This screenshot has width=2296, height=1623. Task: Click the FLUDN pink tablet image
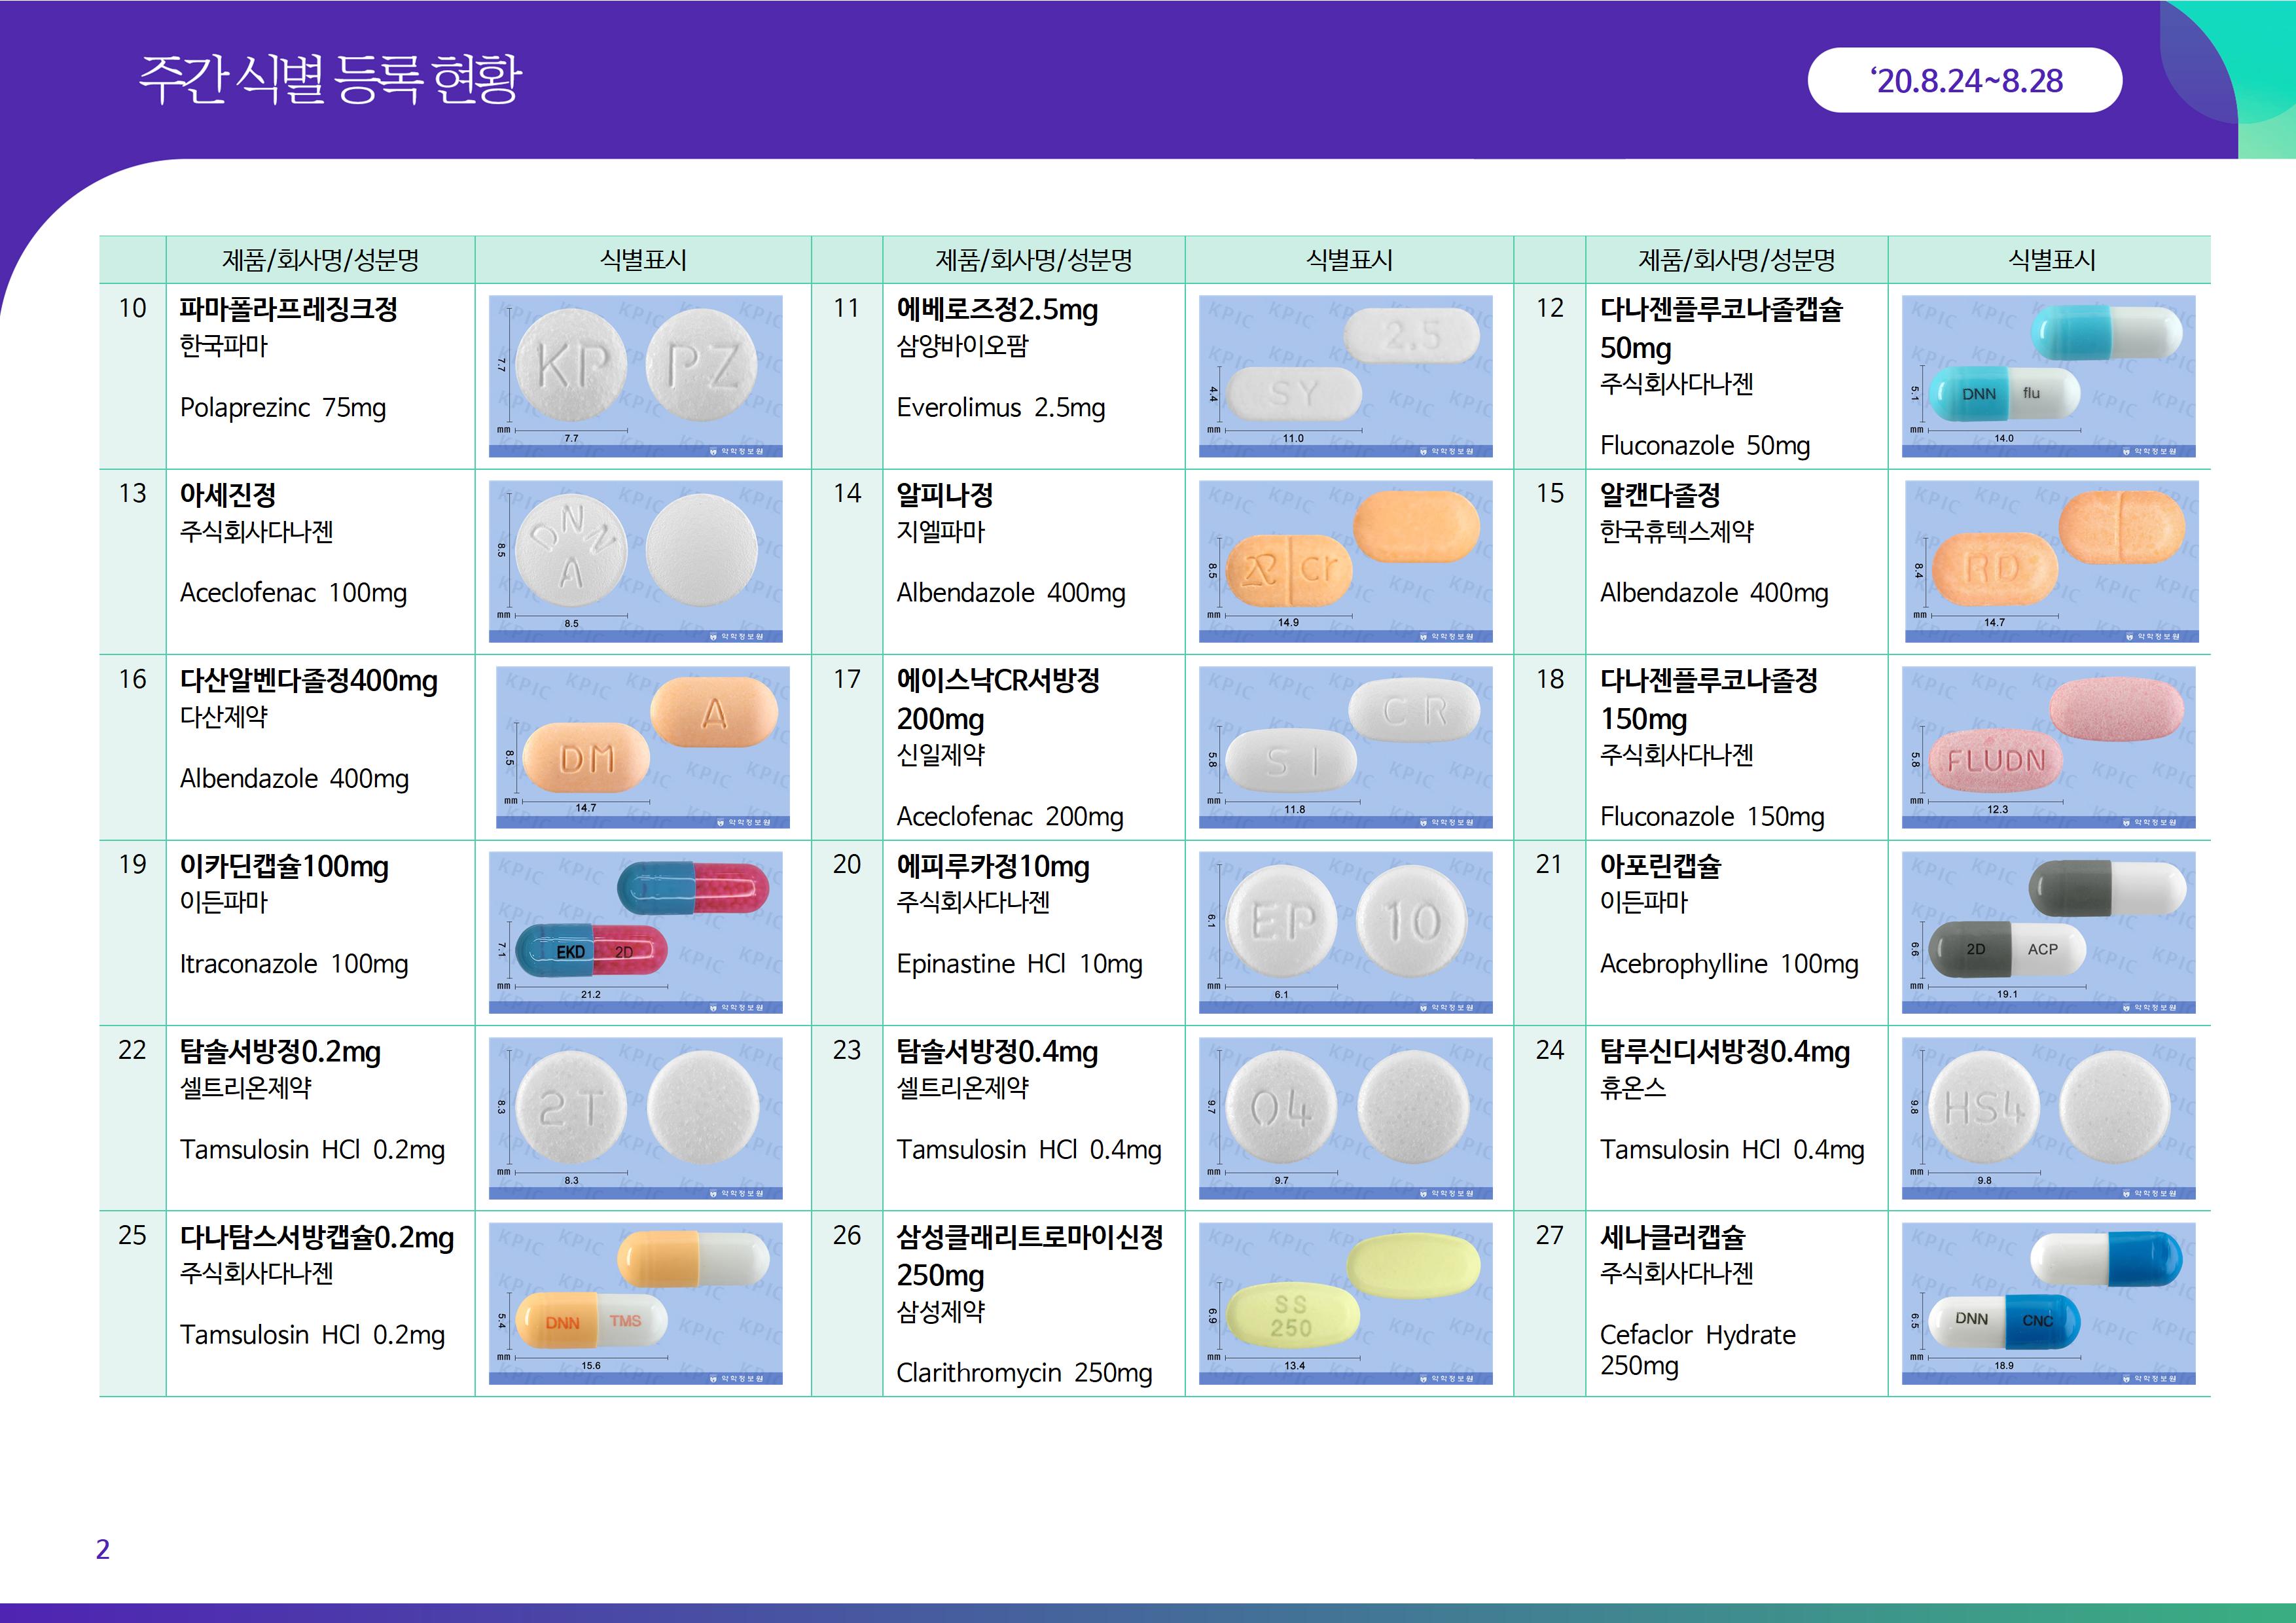[2048, 747]
